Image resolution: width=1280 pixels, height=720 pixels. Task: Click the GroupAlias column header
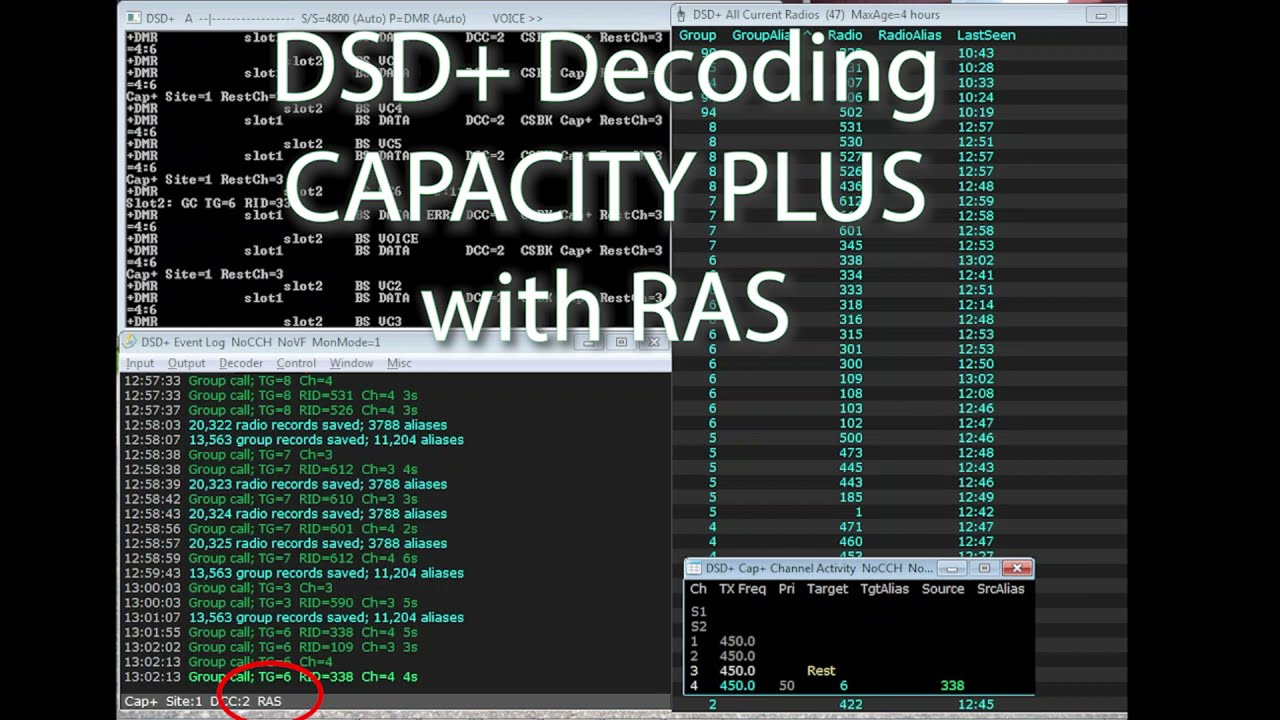pyautogui.click(x=761, y=35)
